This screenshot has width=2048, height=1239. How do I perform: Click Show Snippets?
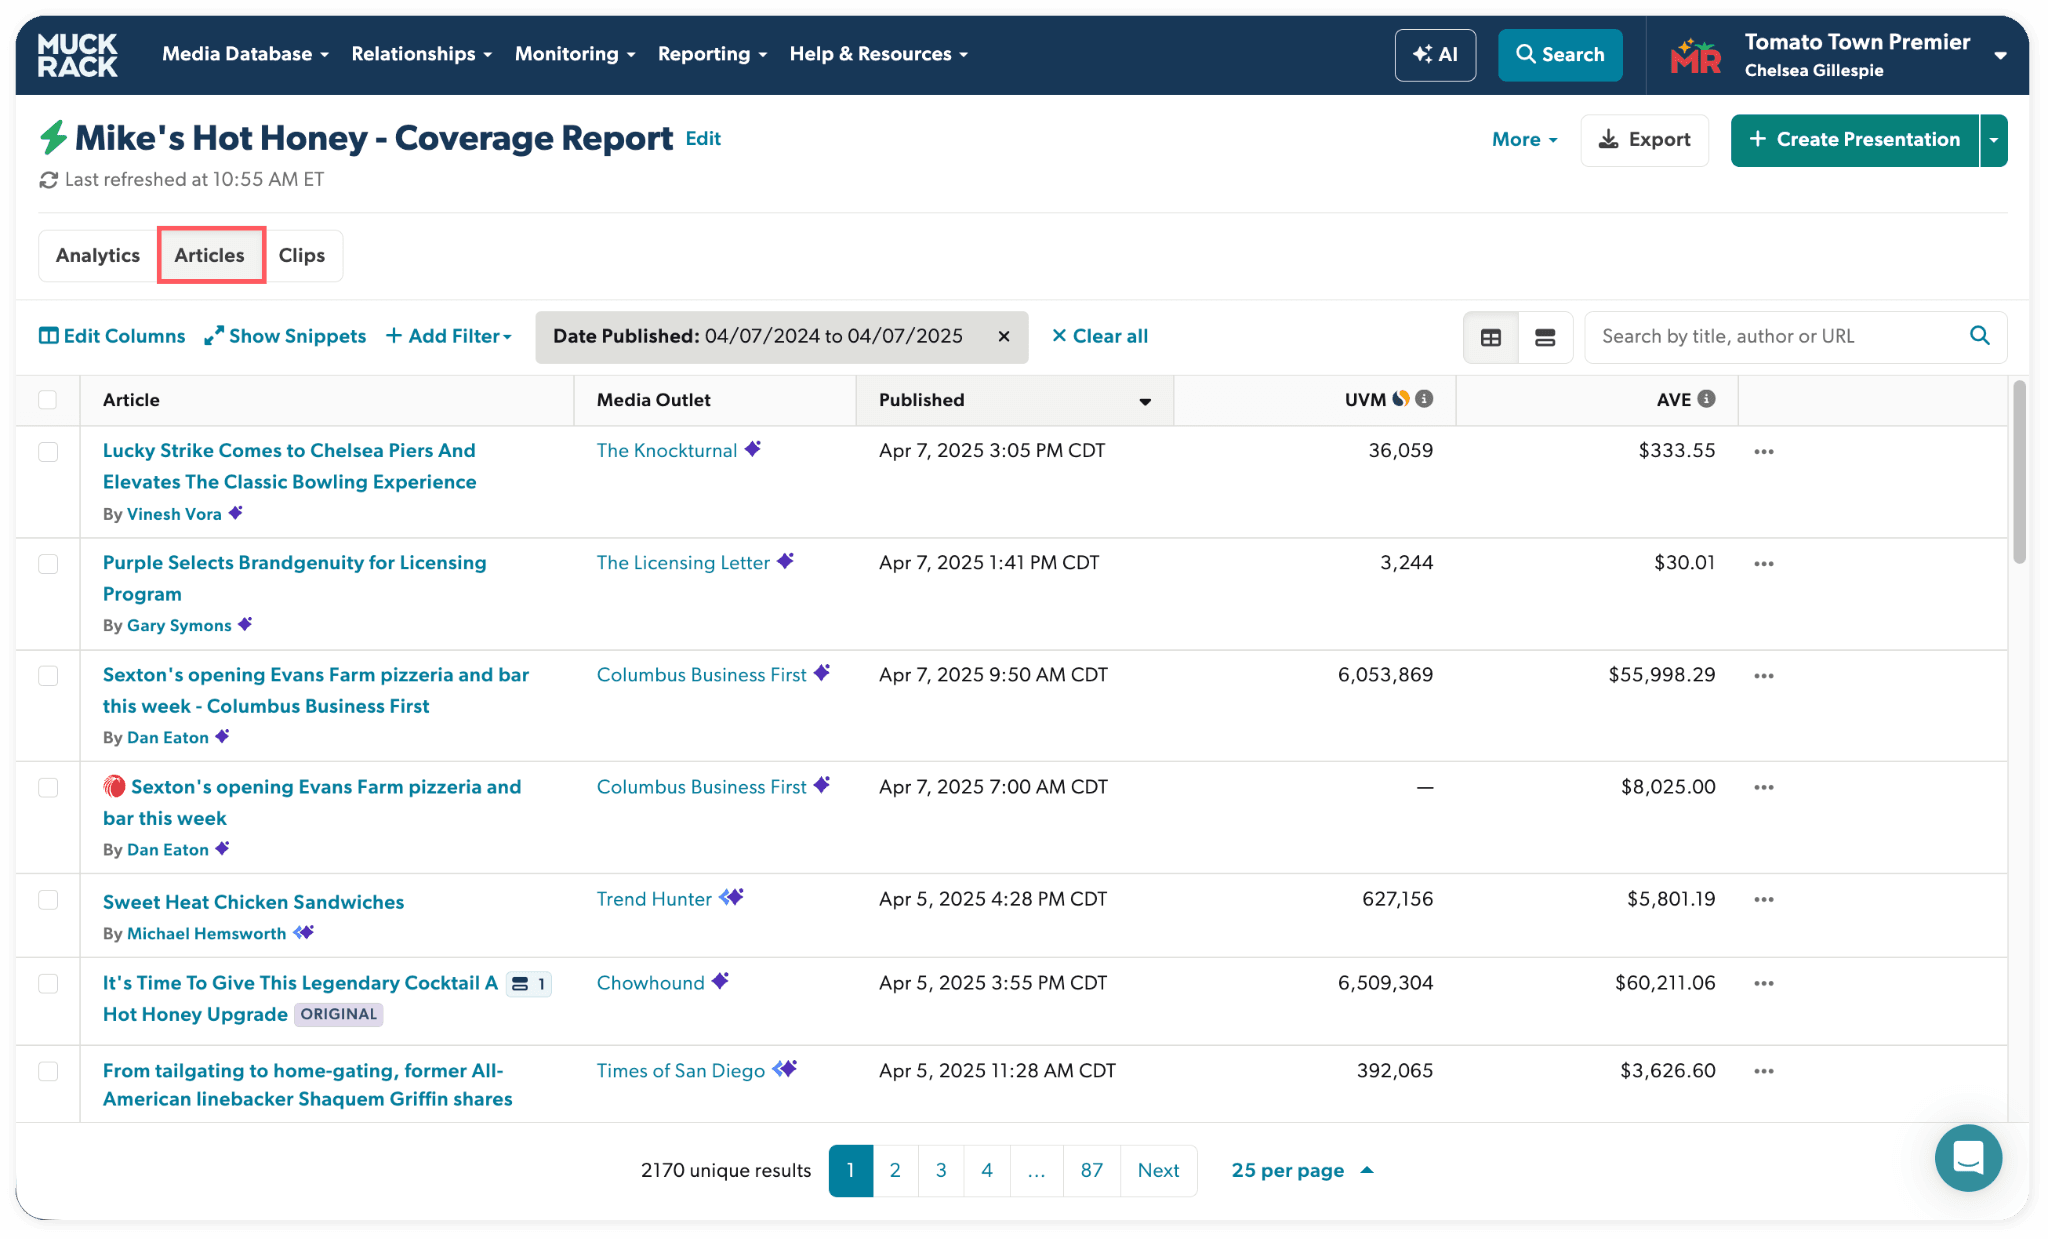point(285,337)
